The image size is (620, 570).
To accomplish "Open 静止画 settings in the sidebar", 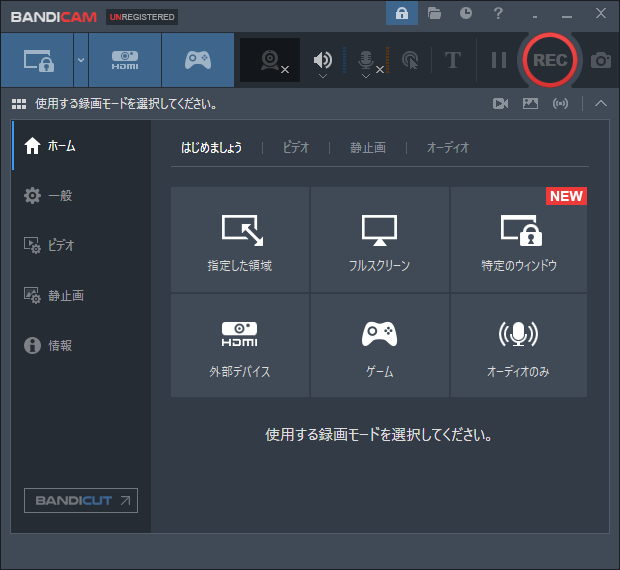I will (81, 295).
